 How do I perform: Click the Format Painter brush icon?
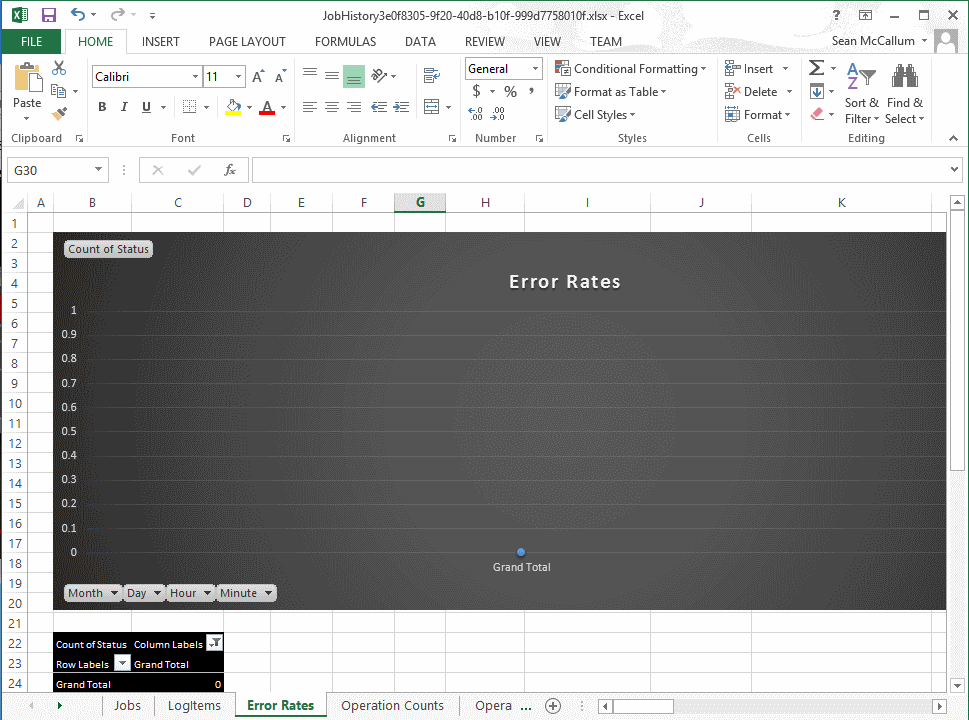coord(59,114)
